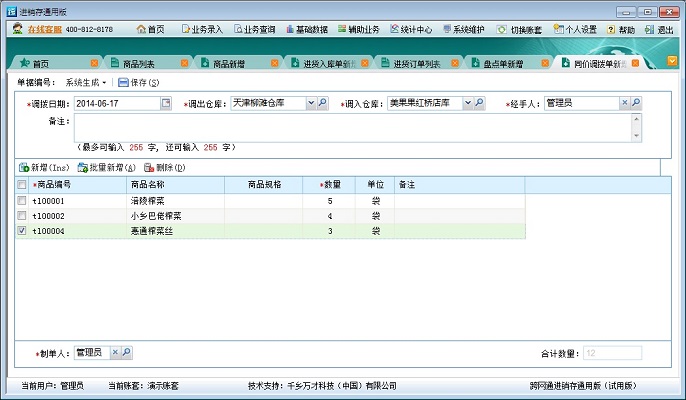This screenshot has height=400, width=686.
Task: Clear the 经手人 field with the X icon
Action: (x=625, y=103)
